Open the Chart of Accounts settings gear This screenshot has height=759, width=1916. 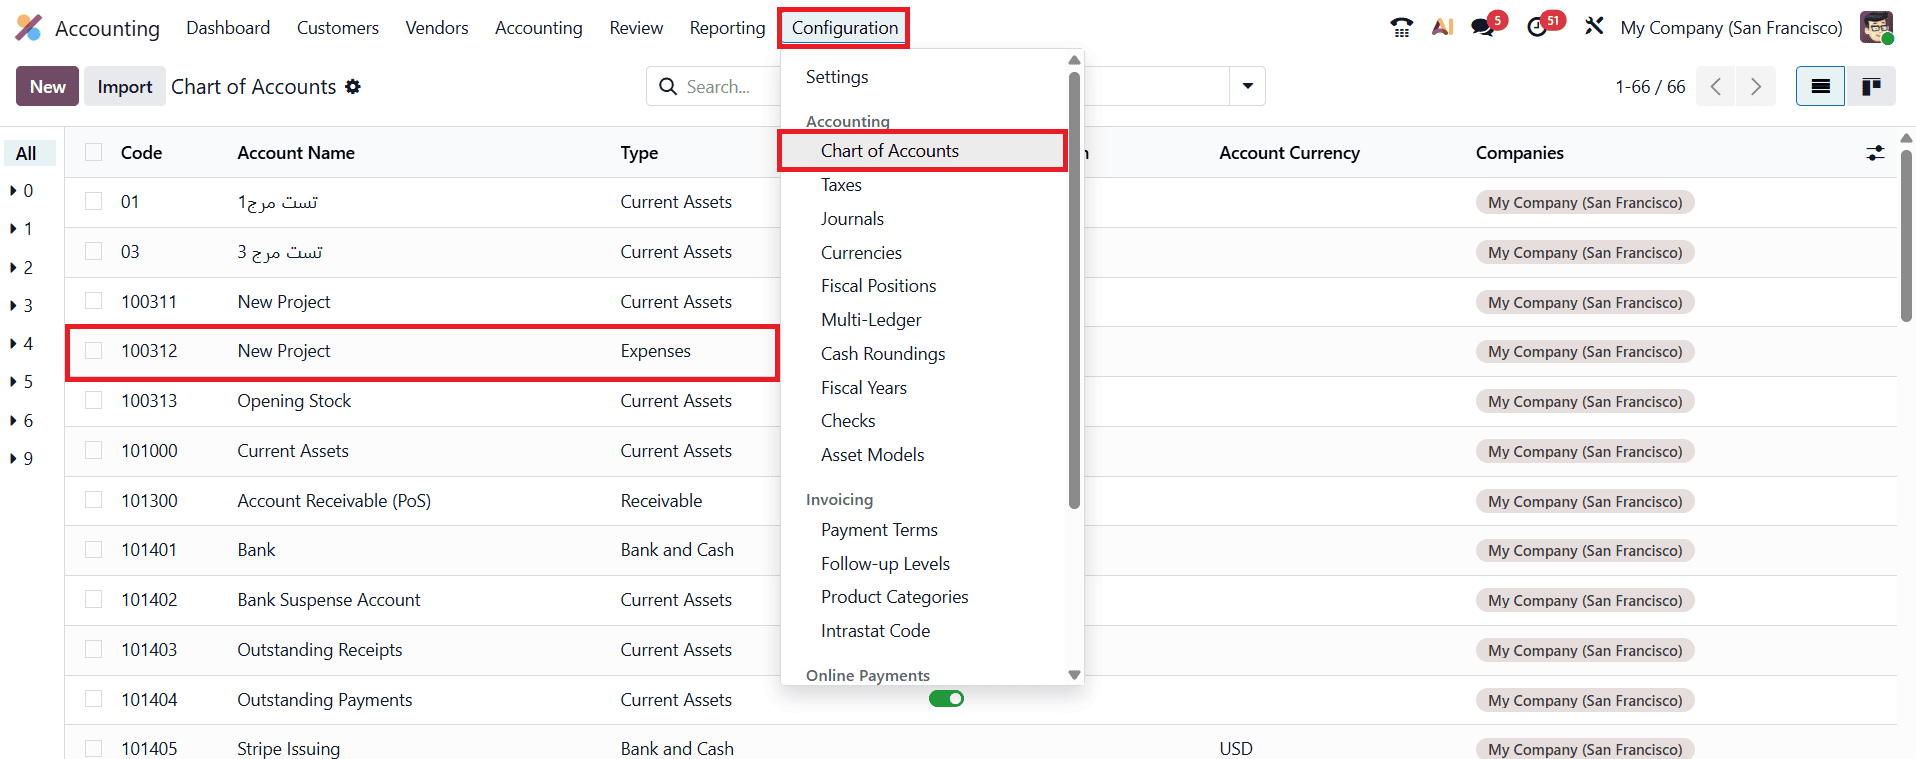(353, 87)
